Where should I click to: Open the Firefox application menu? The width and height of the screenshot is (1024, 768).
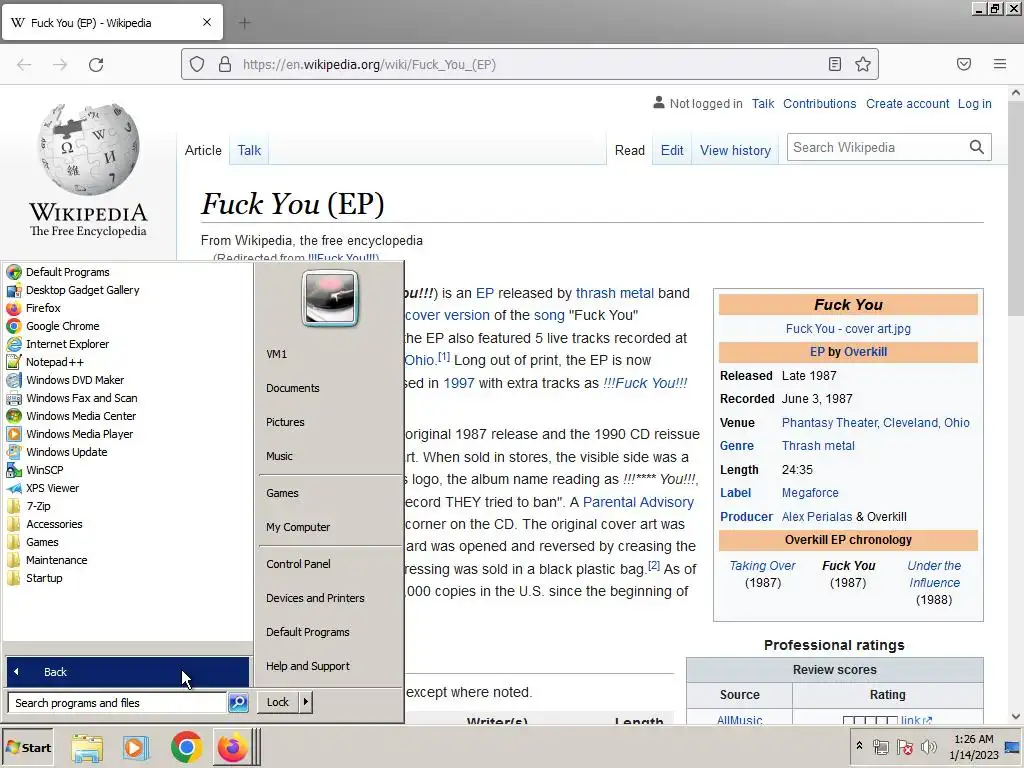(1000, 64)
